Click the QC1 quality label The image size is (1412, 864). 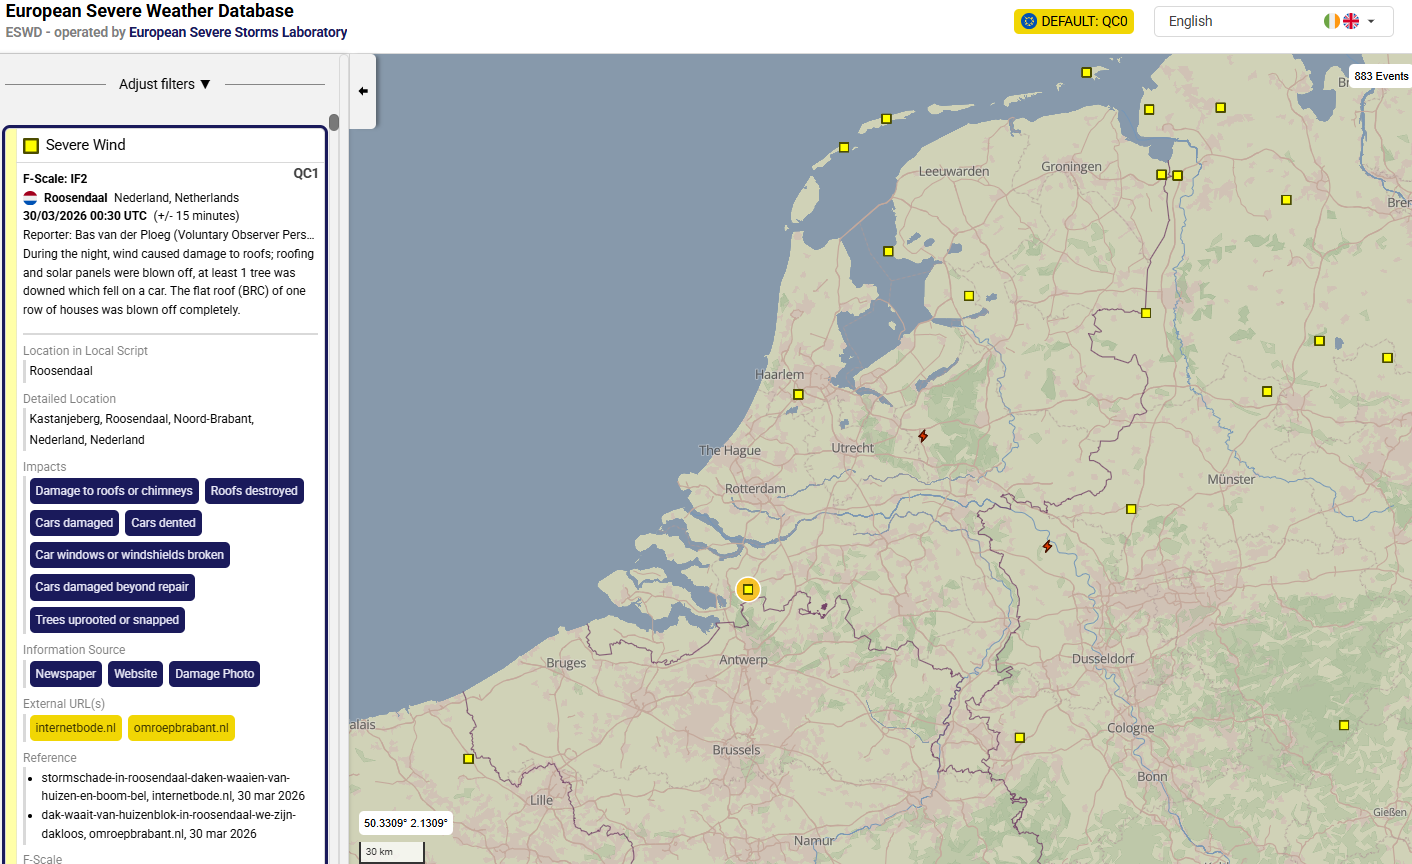(x=306, y=174)
